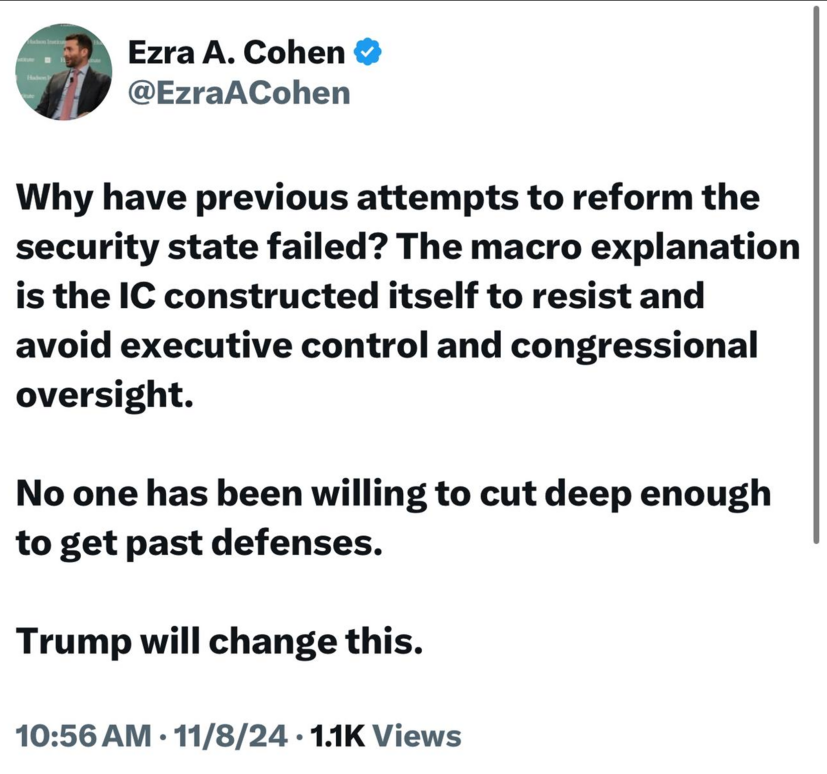
Task: Open the Ezra A. Cohen display name
Action: tap(237, 50)
